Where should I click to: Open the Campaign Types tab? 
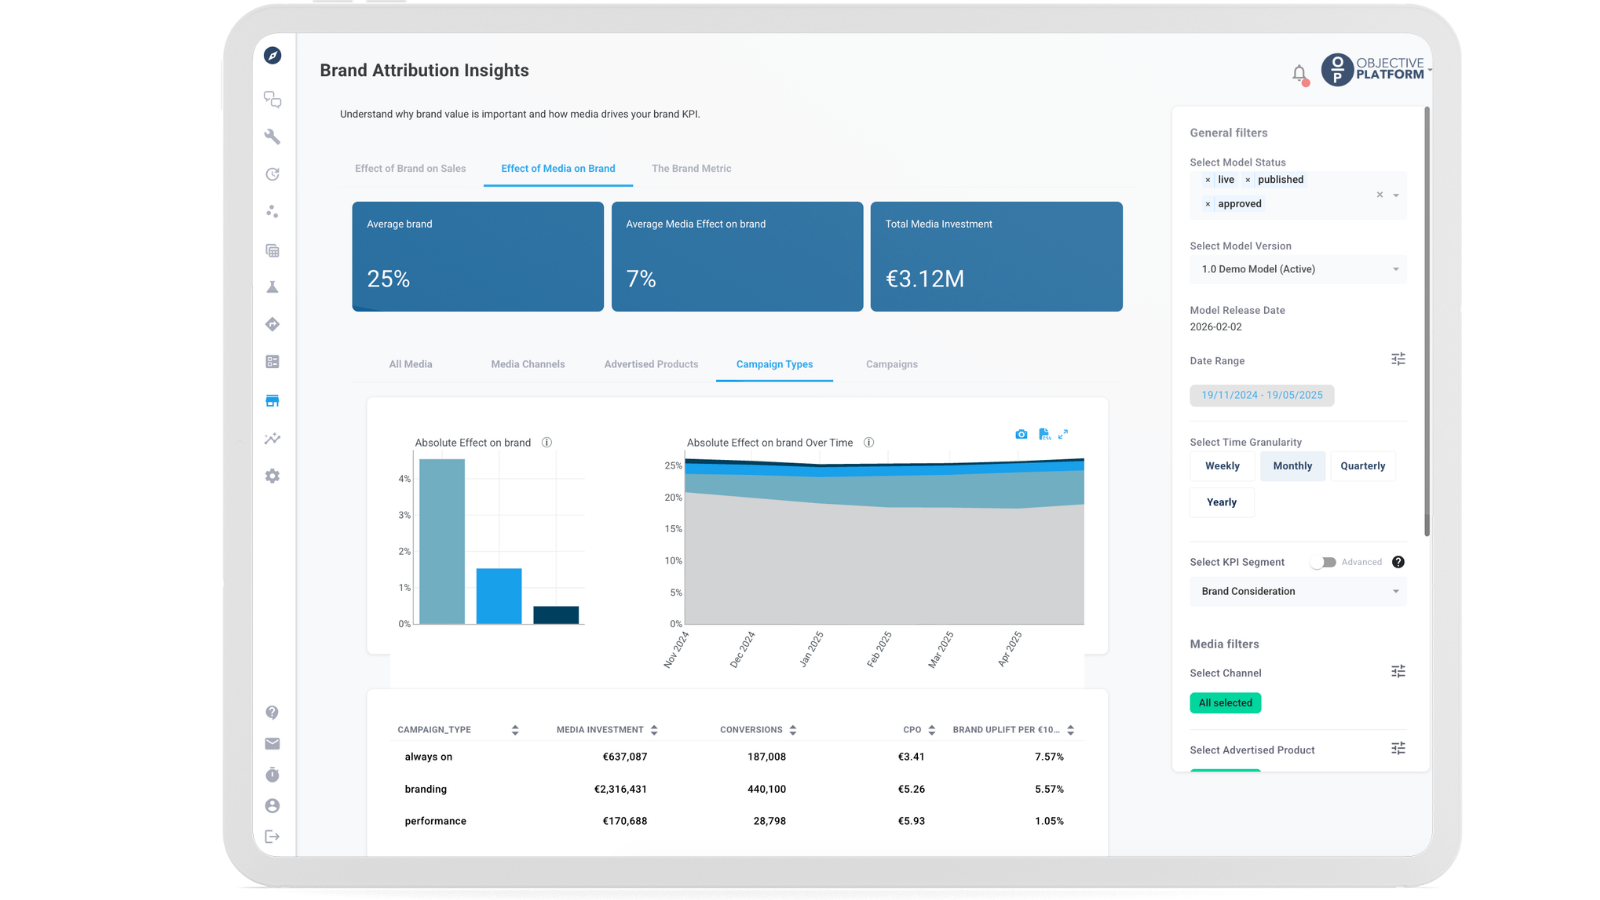775,364
